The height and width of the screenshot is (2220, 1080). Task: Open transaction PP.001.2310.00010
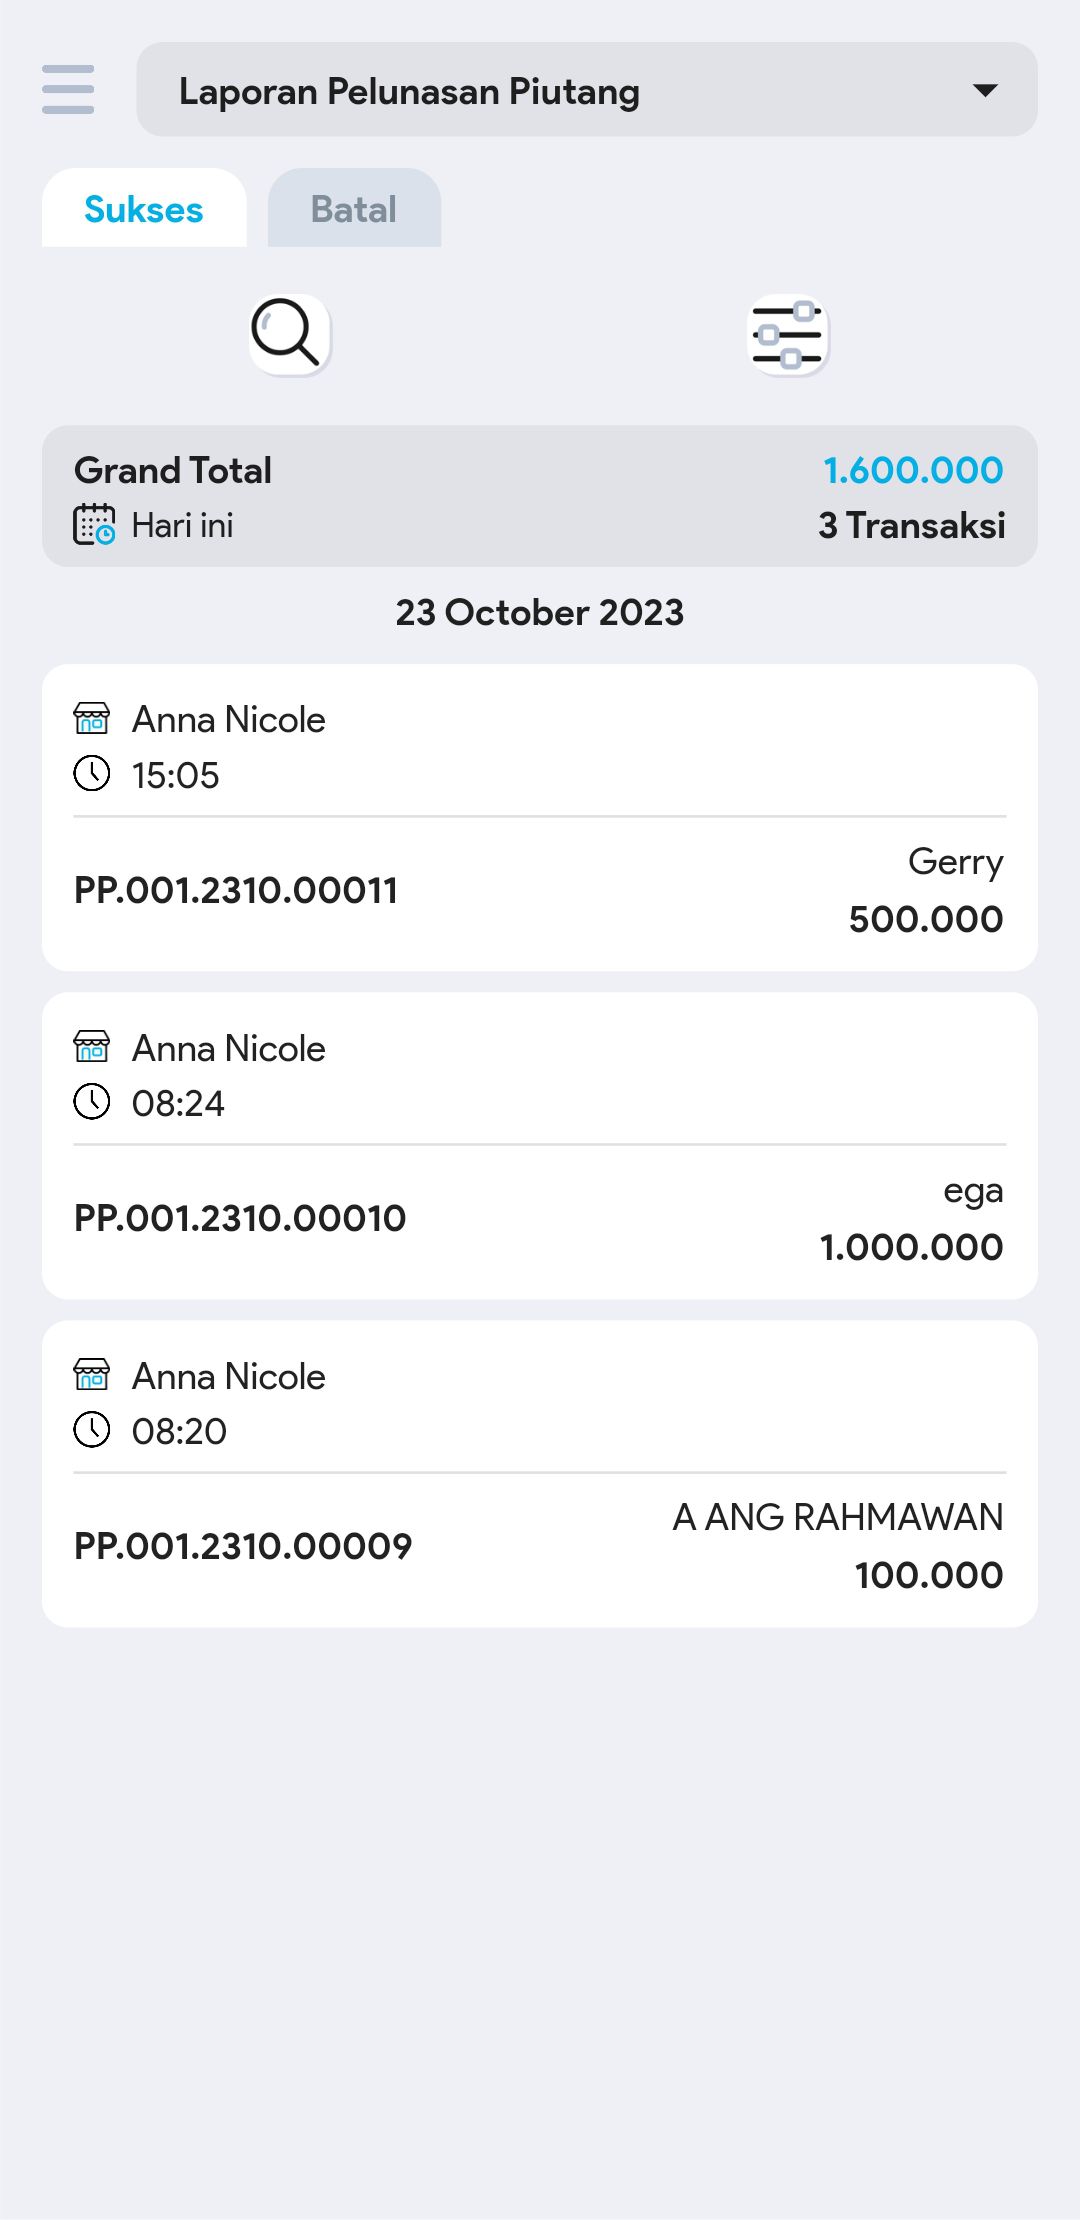[240, 1218]
